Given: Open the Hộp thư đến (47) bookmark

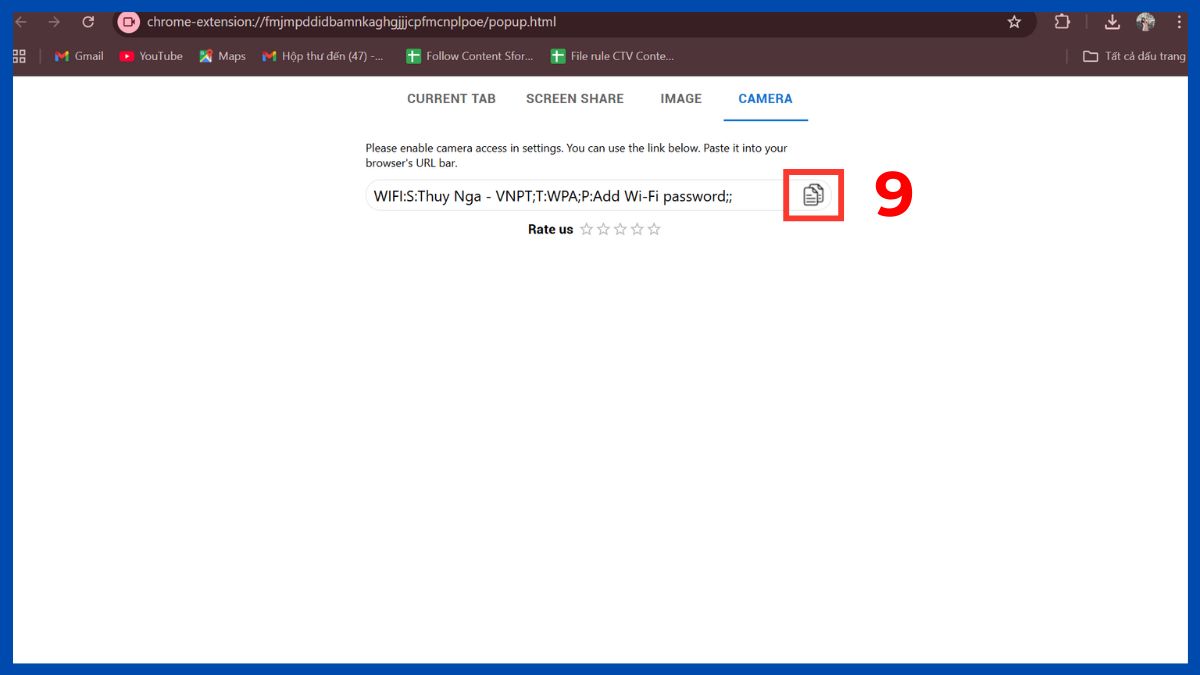Looking at the screenshot, I should (323, 56).
